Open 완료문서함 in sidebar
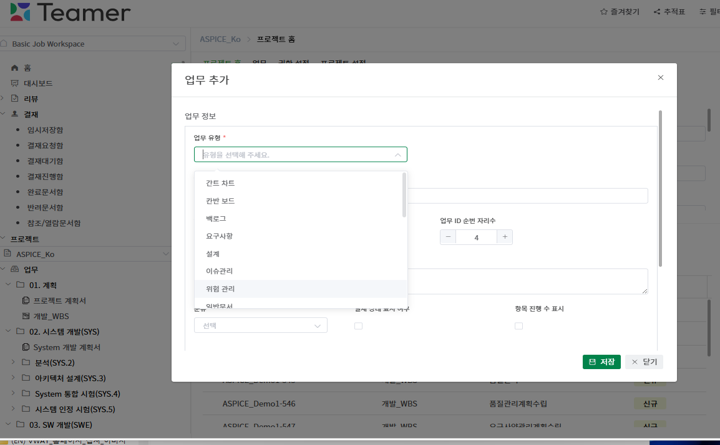The height and width of the screenshot is (445, 720). (x=45, y=192)
